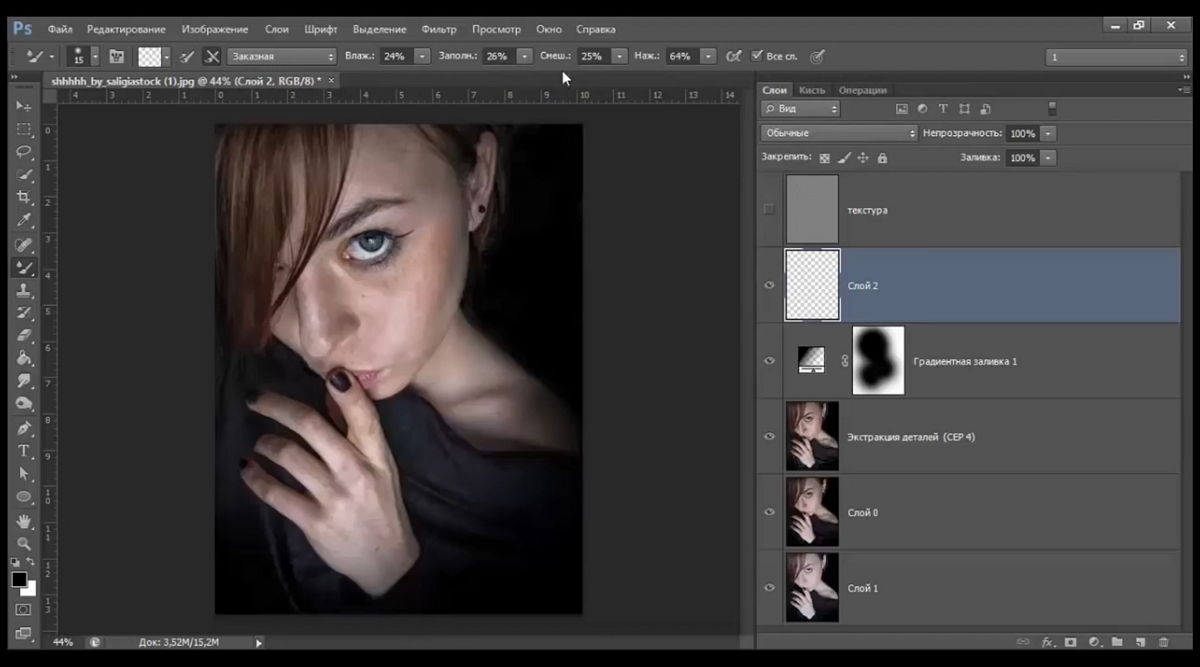Image resolution: width=1200 pixels, height=667 pixels.
Task: Click load brush after each stroke icon
Action: [187, 57]
